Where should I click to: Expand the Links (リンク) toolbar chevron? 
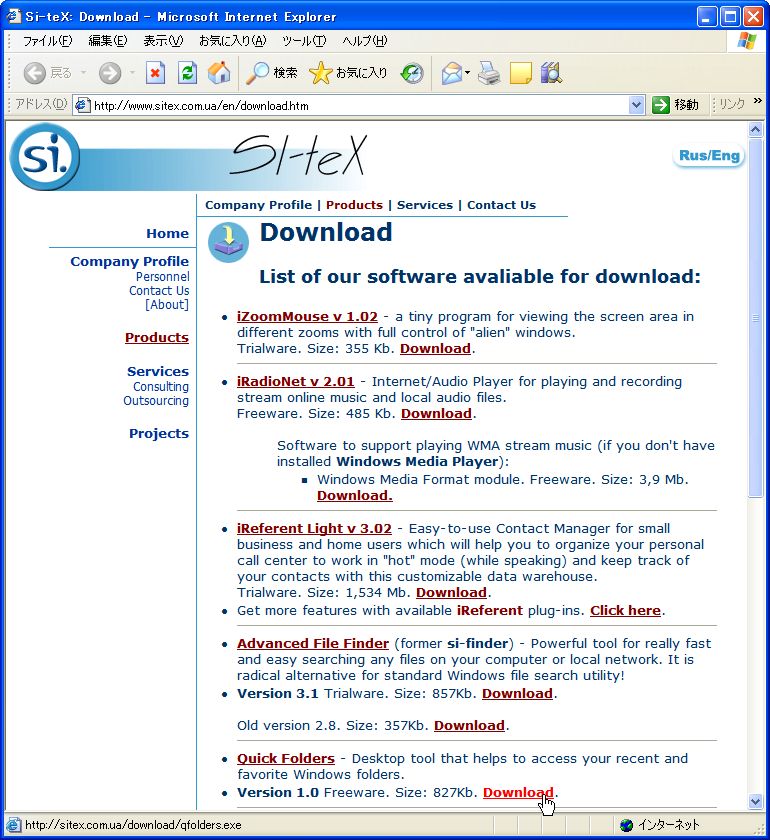pyautogui.click(x=757, y=101)
